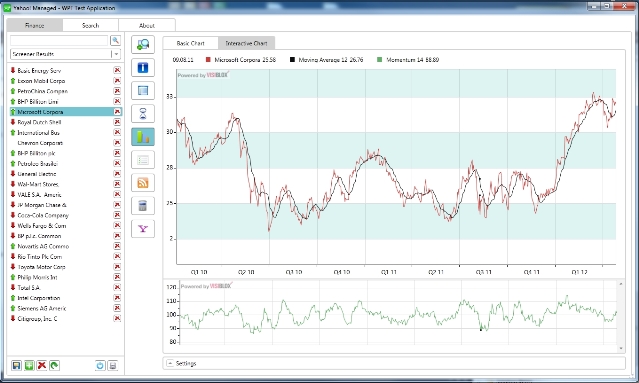Open the stock screener search tool
This screenshot has width=639, height=383.
143,45
